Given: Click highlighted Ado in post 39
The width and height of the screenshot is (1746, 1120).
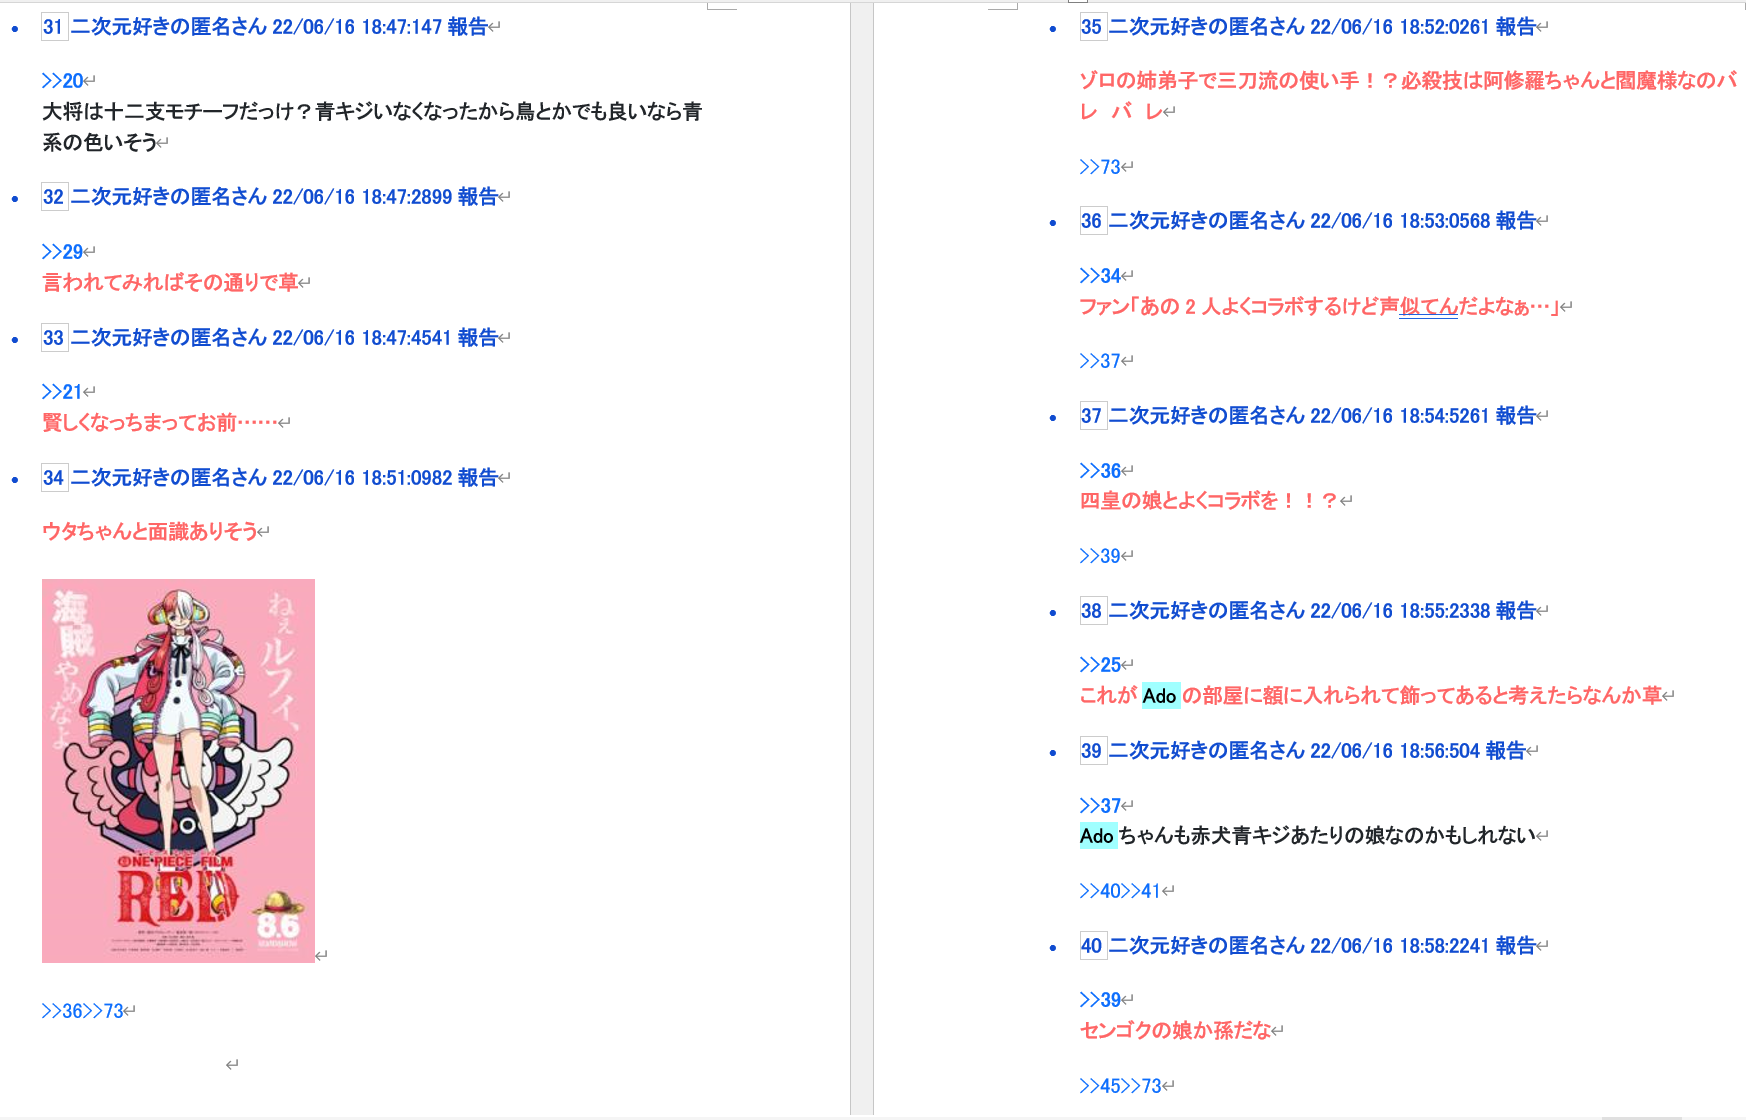Looking at the screenshot, I should pyautogui.click(x=1098, y=836).
